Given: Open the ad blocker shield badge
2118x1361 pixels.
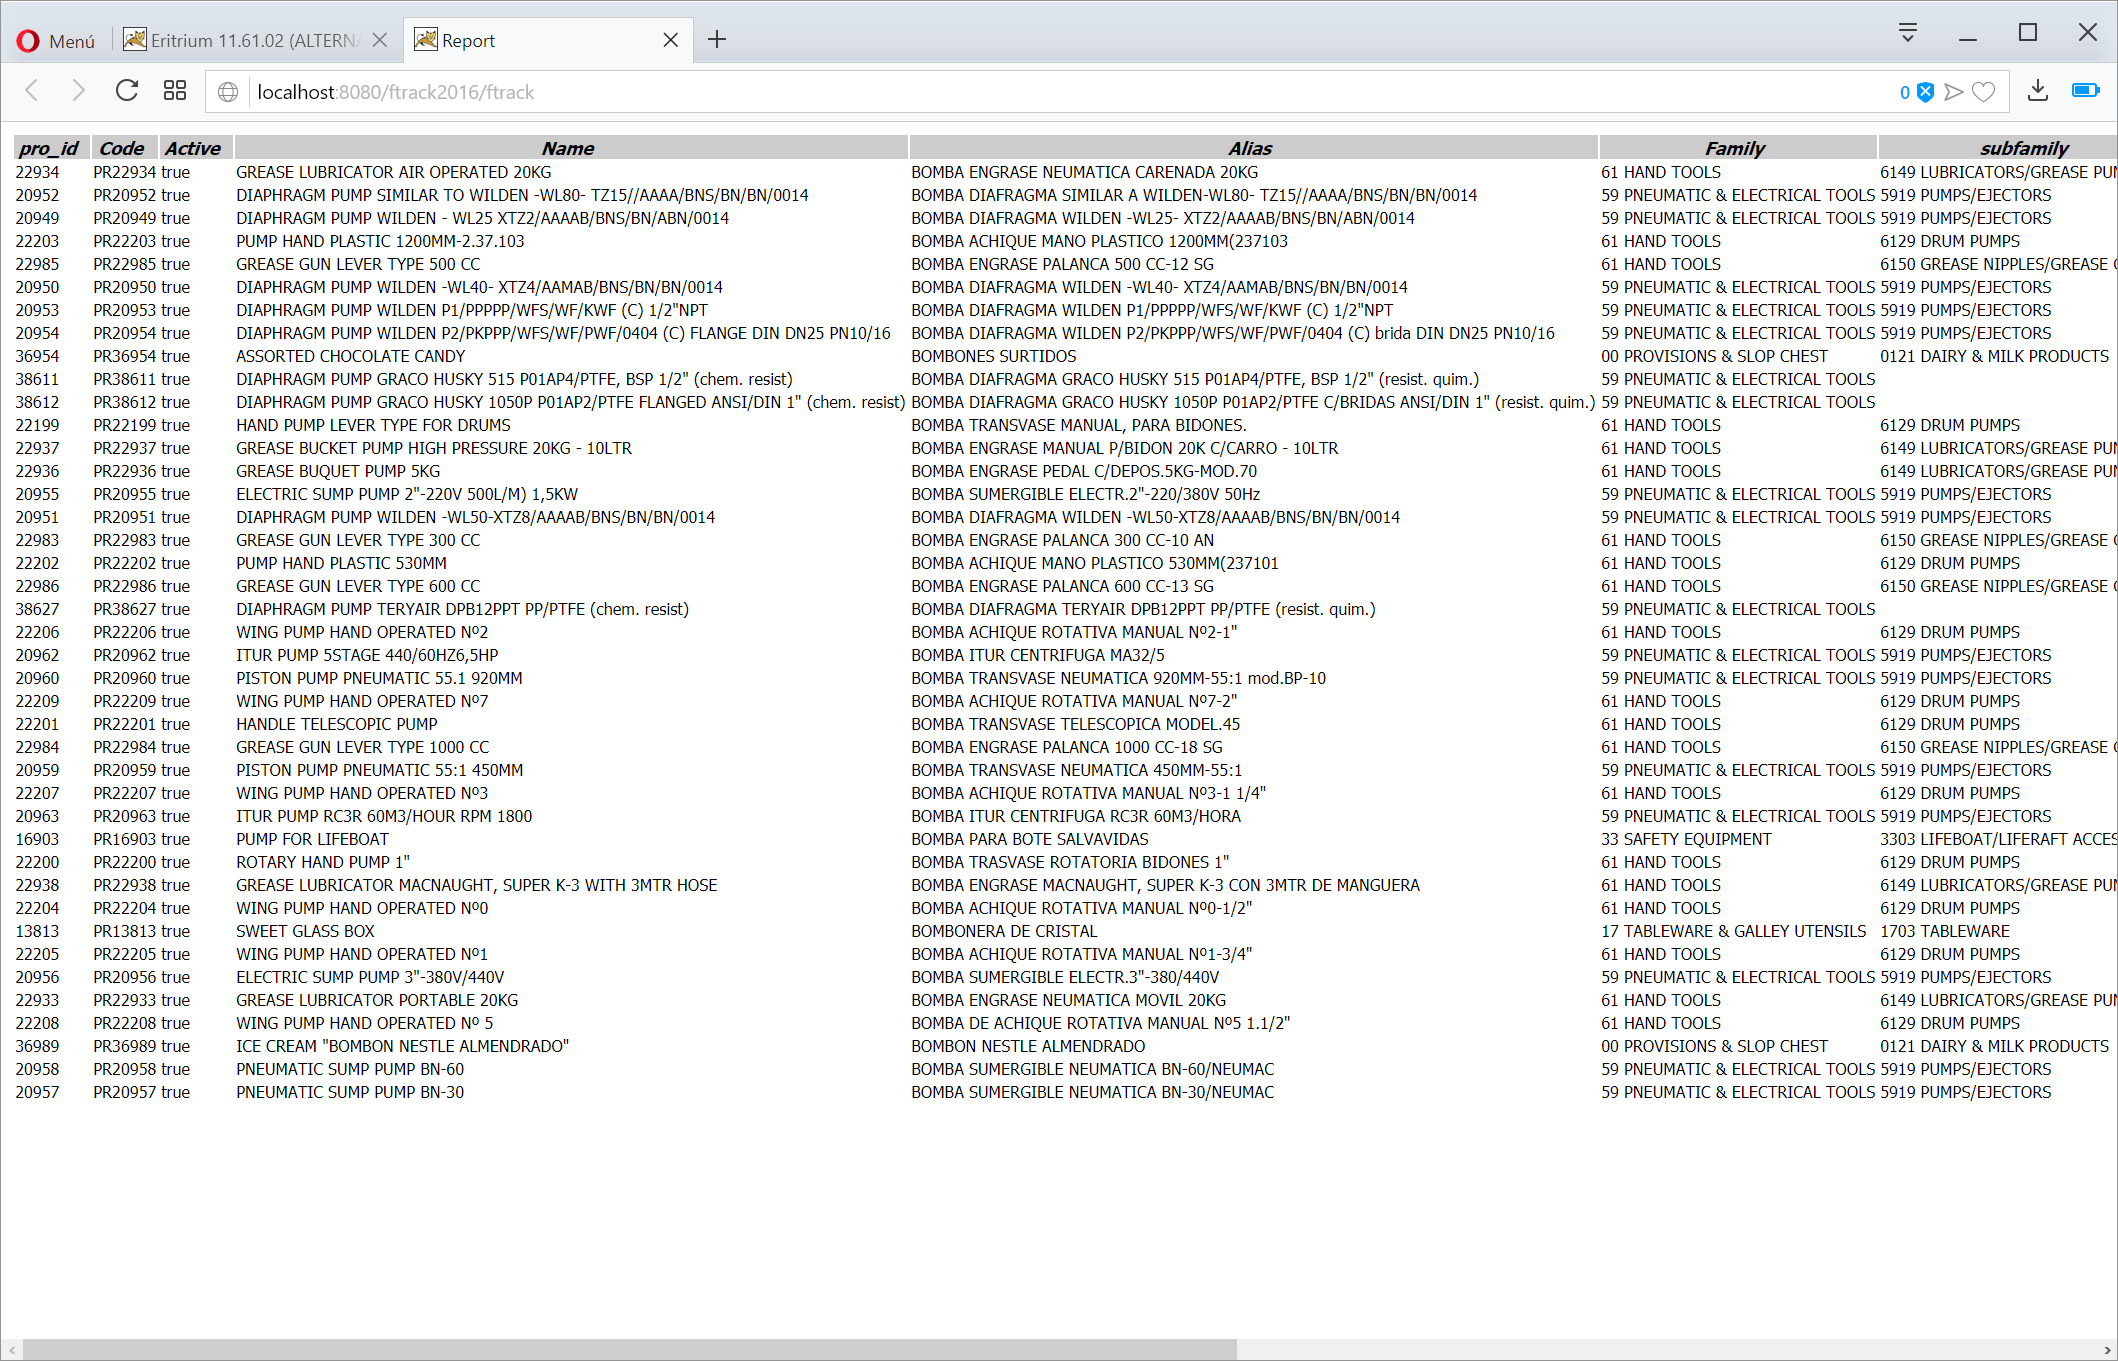Looking at the screenshot, I should pyautogui.click(x=1917, y=92).
